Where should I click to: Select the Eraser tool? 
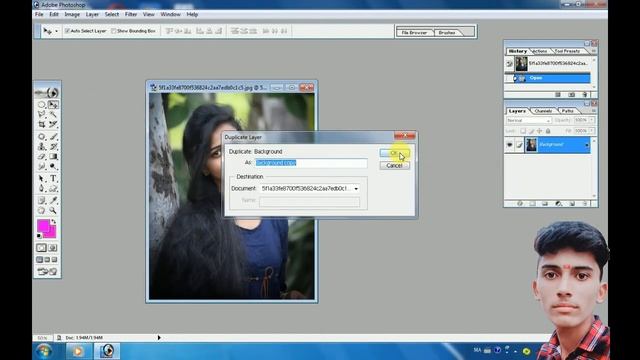[x=42, y=156]
